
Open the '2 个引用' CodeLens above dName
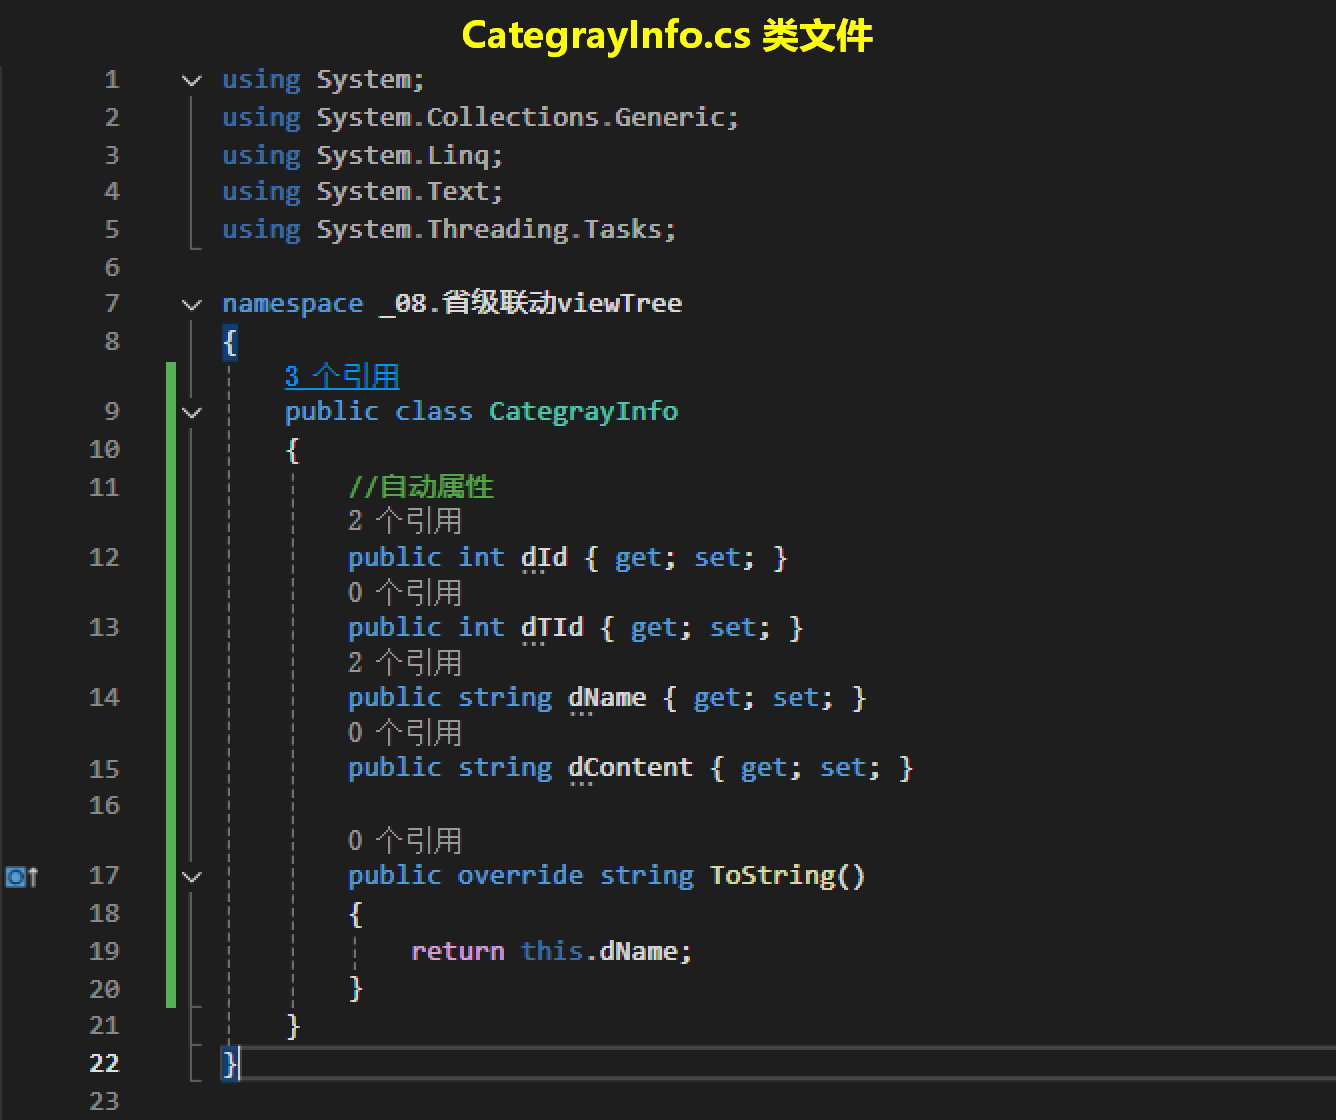404,662
